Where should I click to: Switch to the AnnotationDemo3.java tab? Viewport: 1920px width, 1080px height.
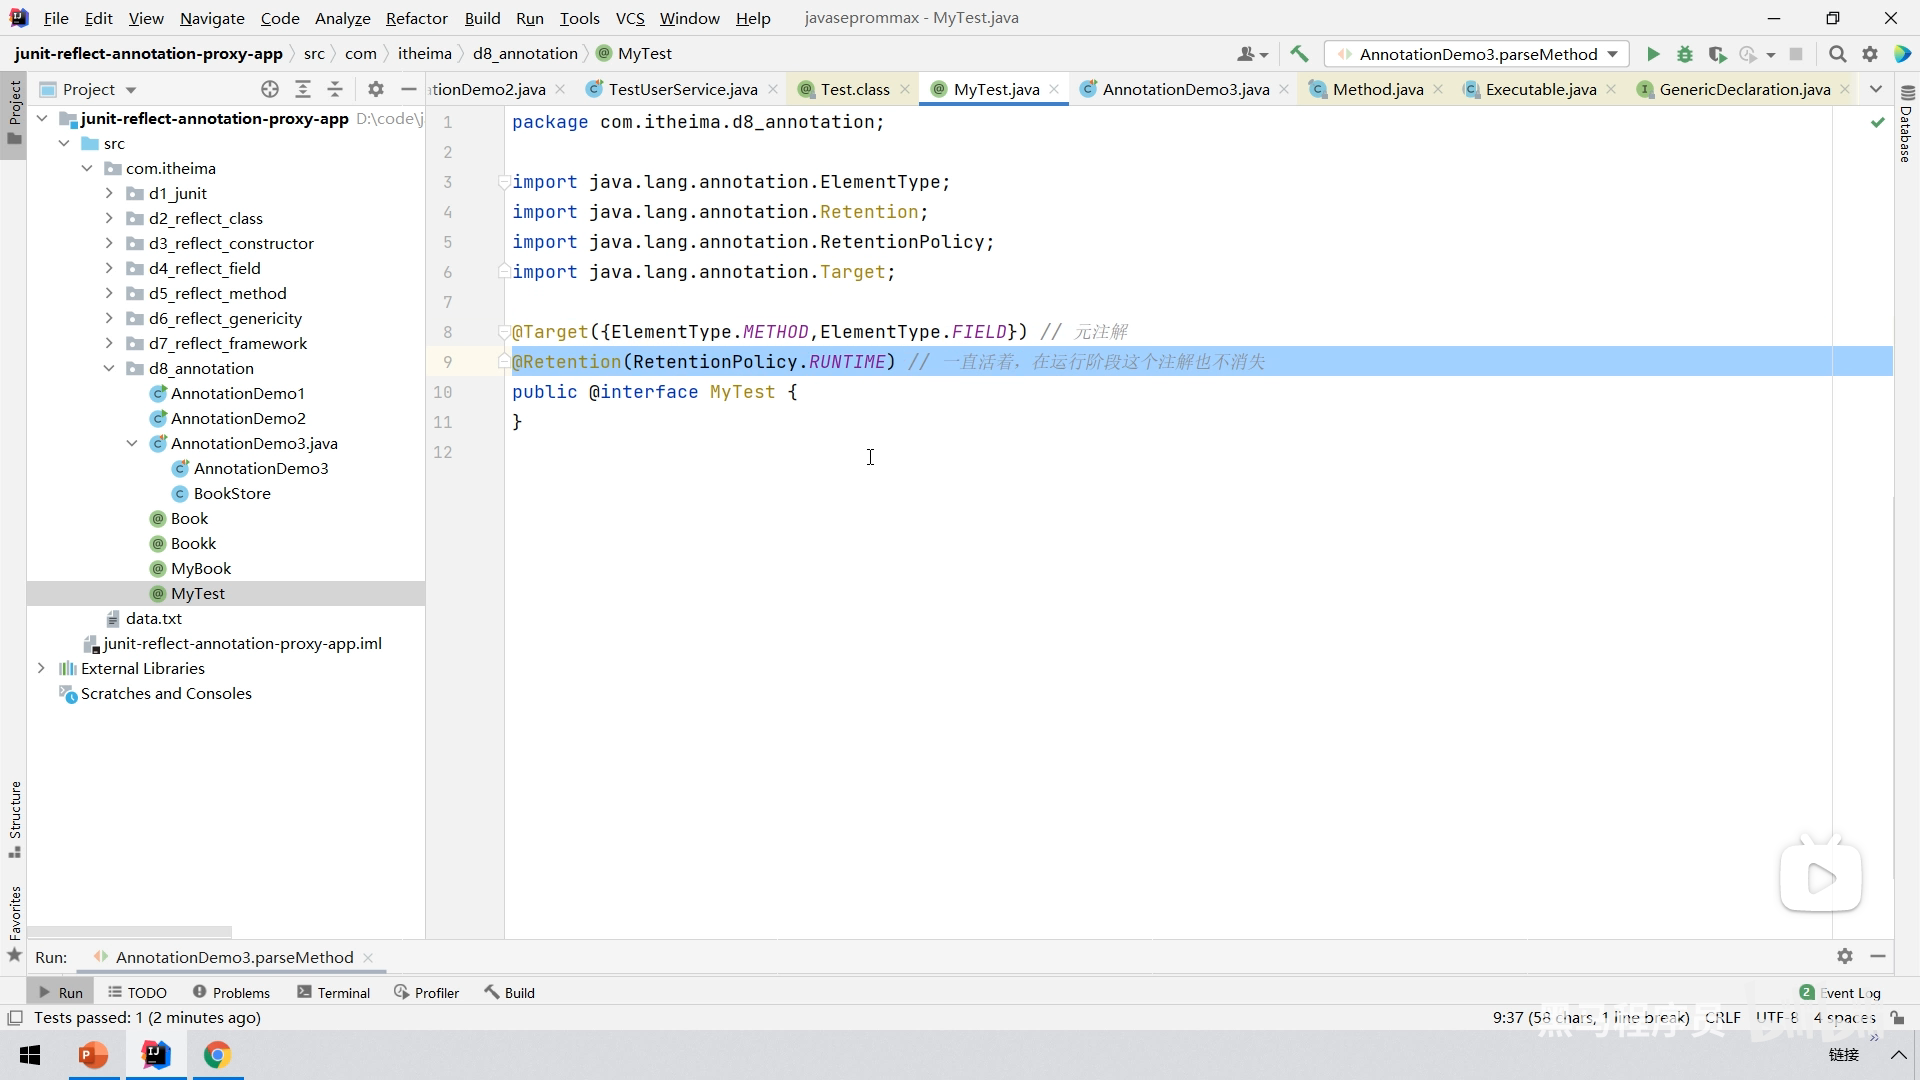tap(1185, 89)
